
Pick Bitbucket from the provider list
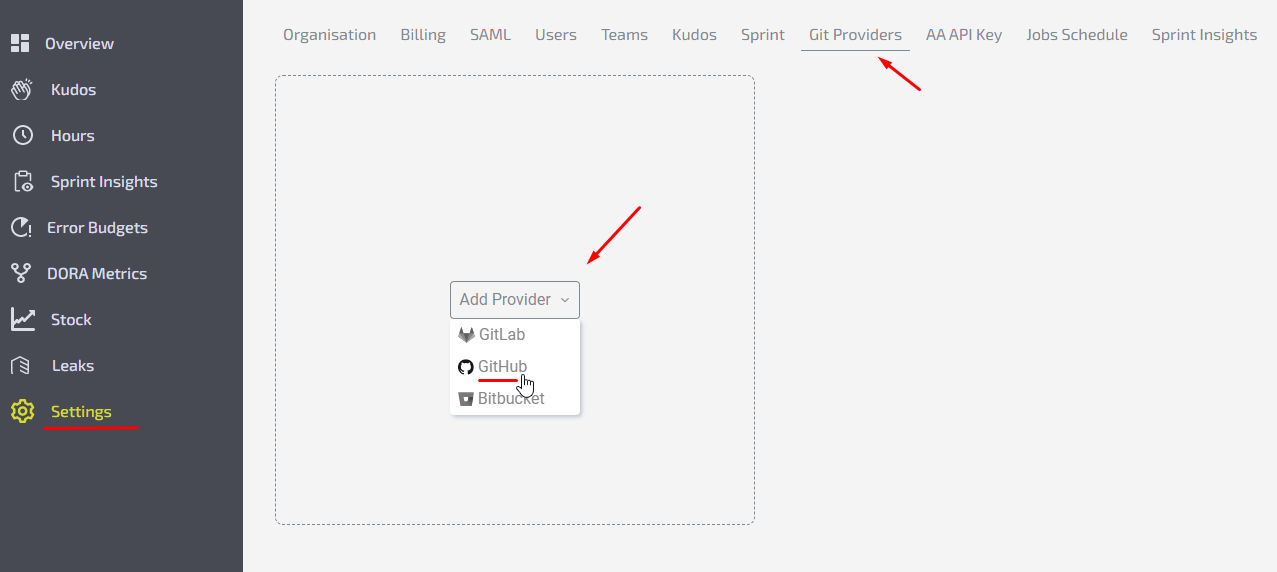[x=510, y=398]
